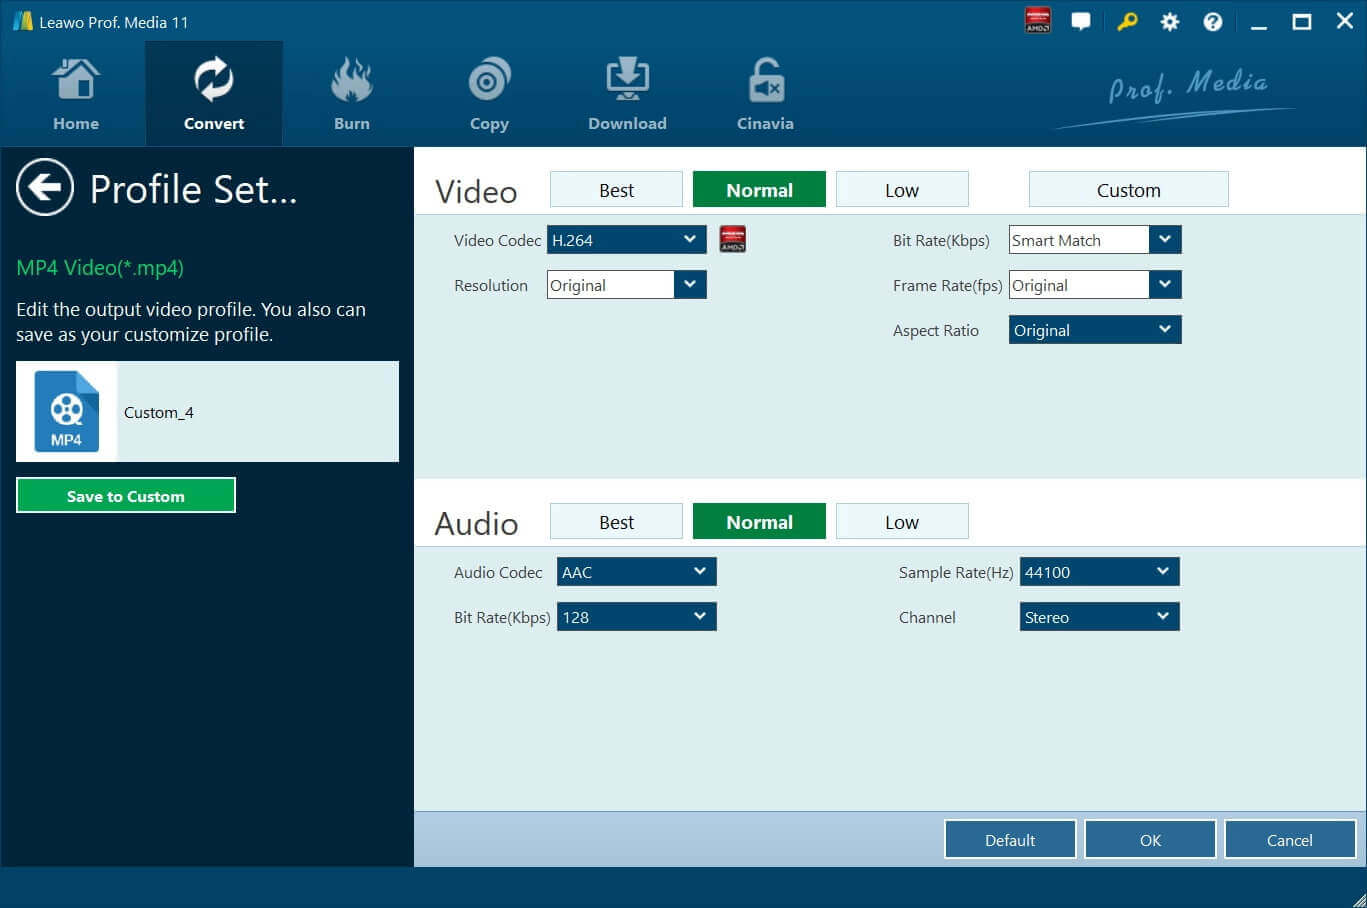Open the feedback chat icon in titlebar
The image size is (1367, 908).
[1081, 21]
